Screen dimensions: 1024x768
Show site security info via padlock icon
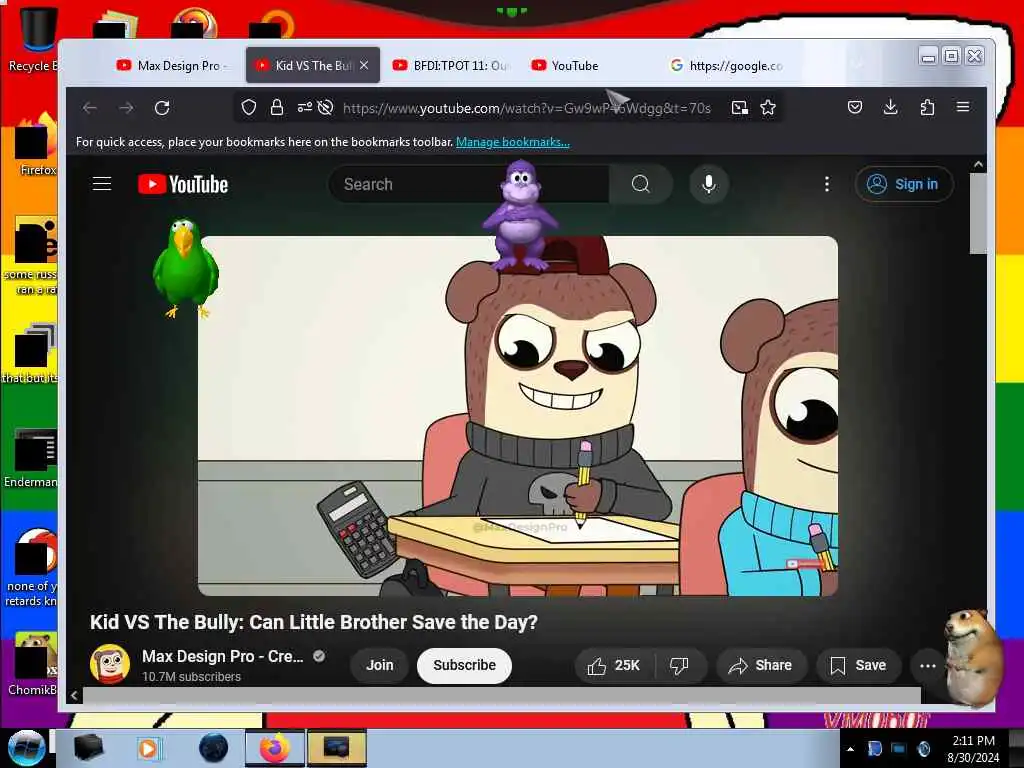coord(277,108)
